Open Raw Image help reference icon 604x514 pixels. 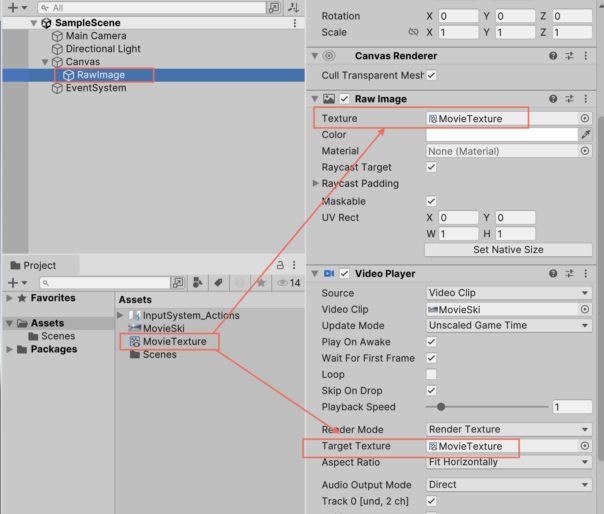pos(553,99)
